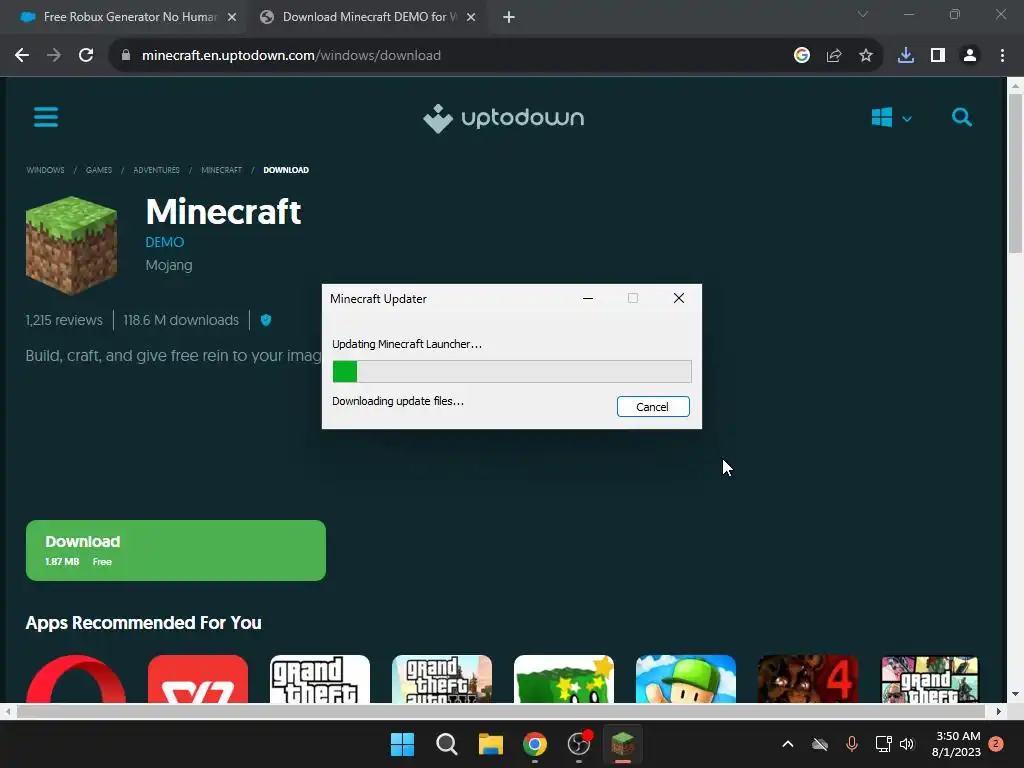The height and width of the screenshot is (768, 1024).
Task: Show hidden system tray icons
Action: pyautogui.click(x=788, y=744)
